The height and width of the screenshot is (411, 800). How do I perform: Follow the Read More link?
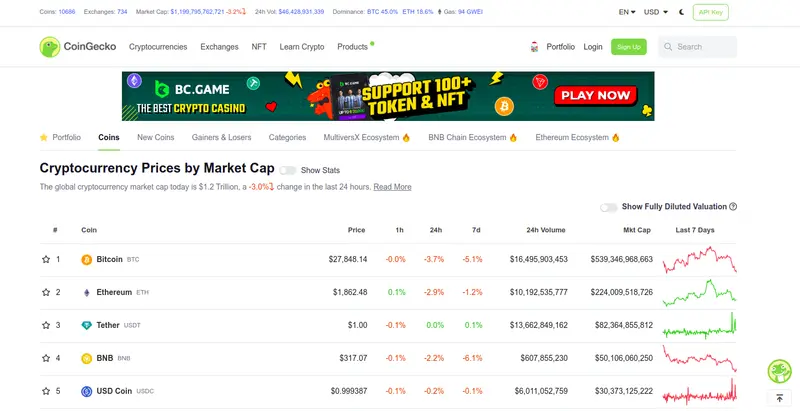(x=392, y=187)
